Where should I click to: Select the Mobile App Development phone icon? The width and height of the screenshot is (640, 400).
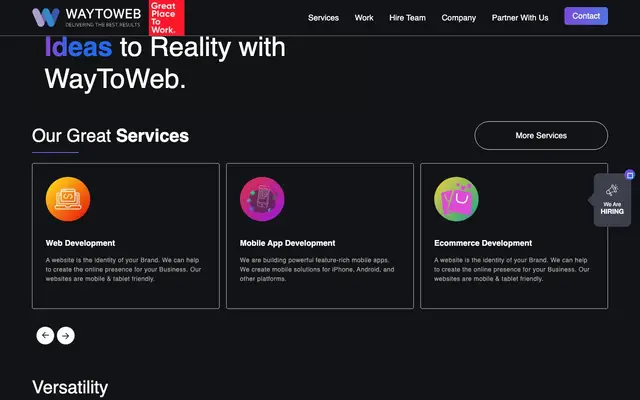click(x=262, y=199)
